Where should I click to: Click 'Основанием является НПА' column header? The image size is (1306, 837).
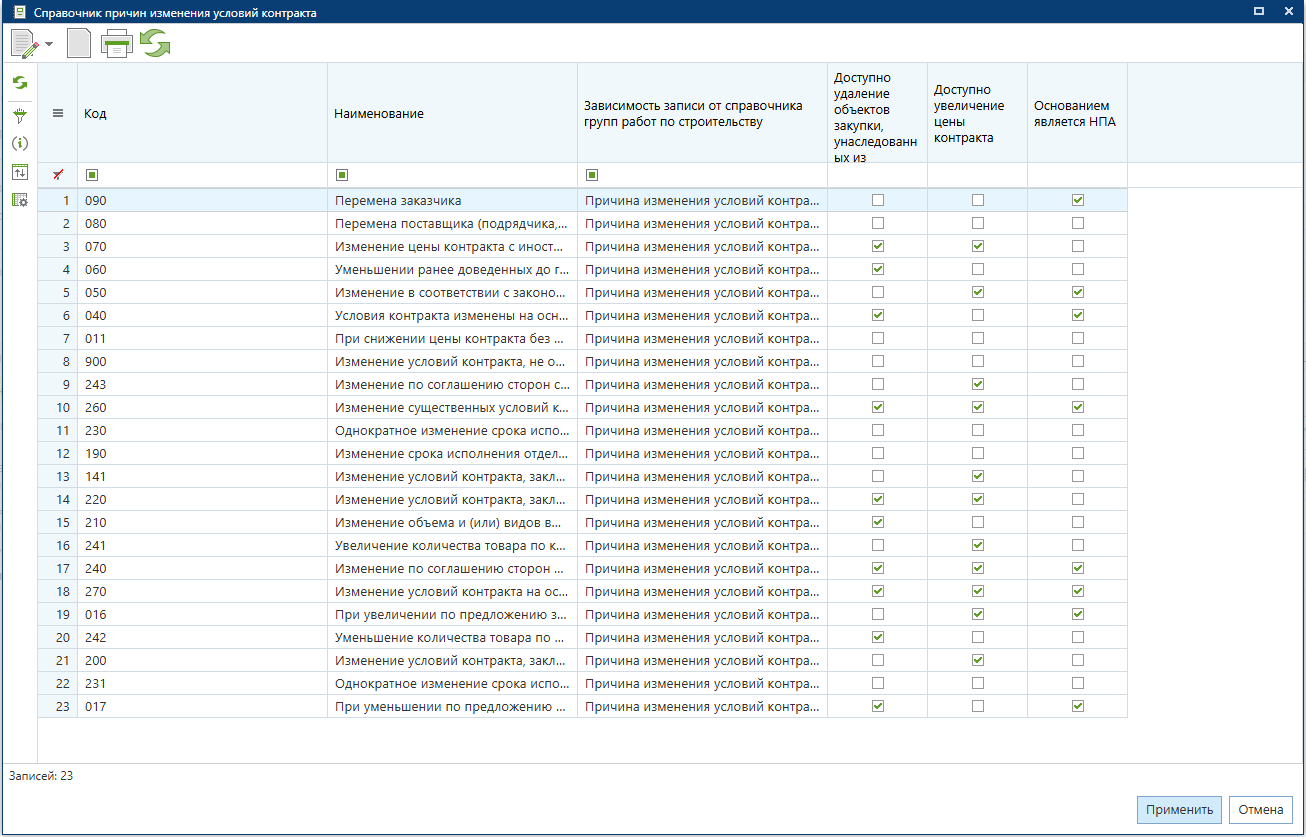tap(1078, 113)
